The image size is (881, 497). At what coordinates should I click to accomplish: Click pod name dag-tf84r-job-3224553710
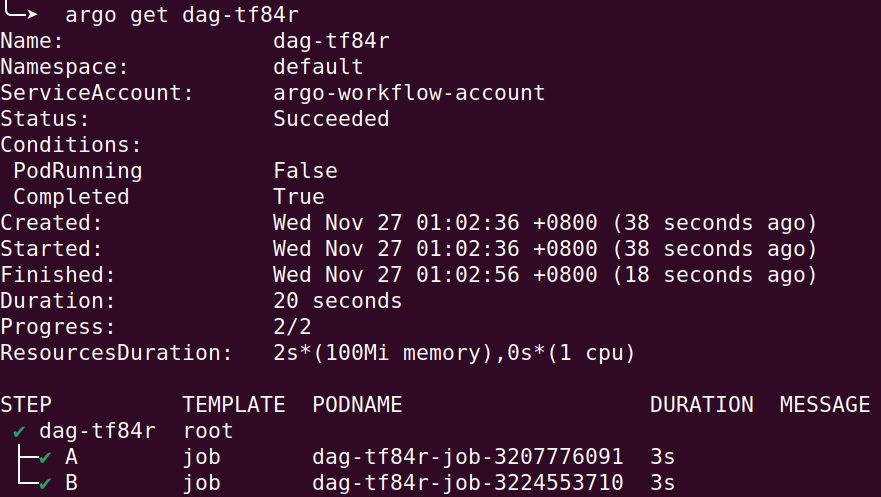(x=467, y=484)
